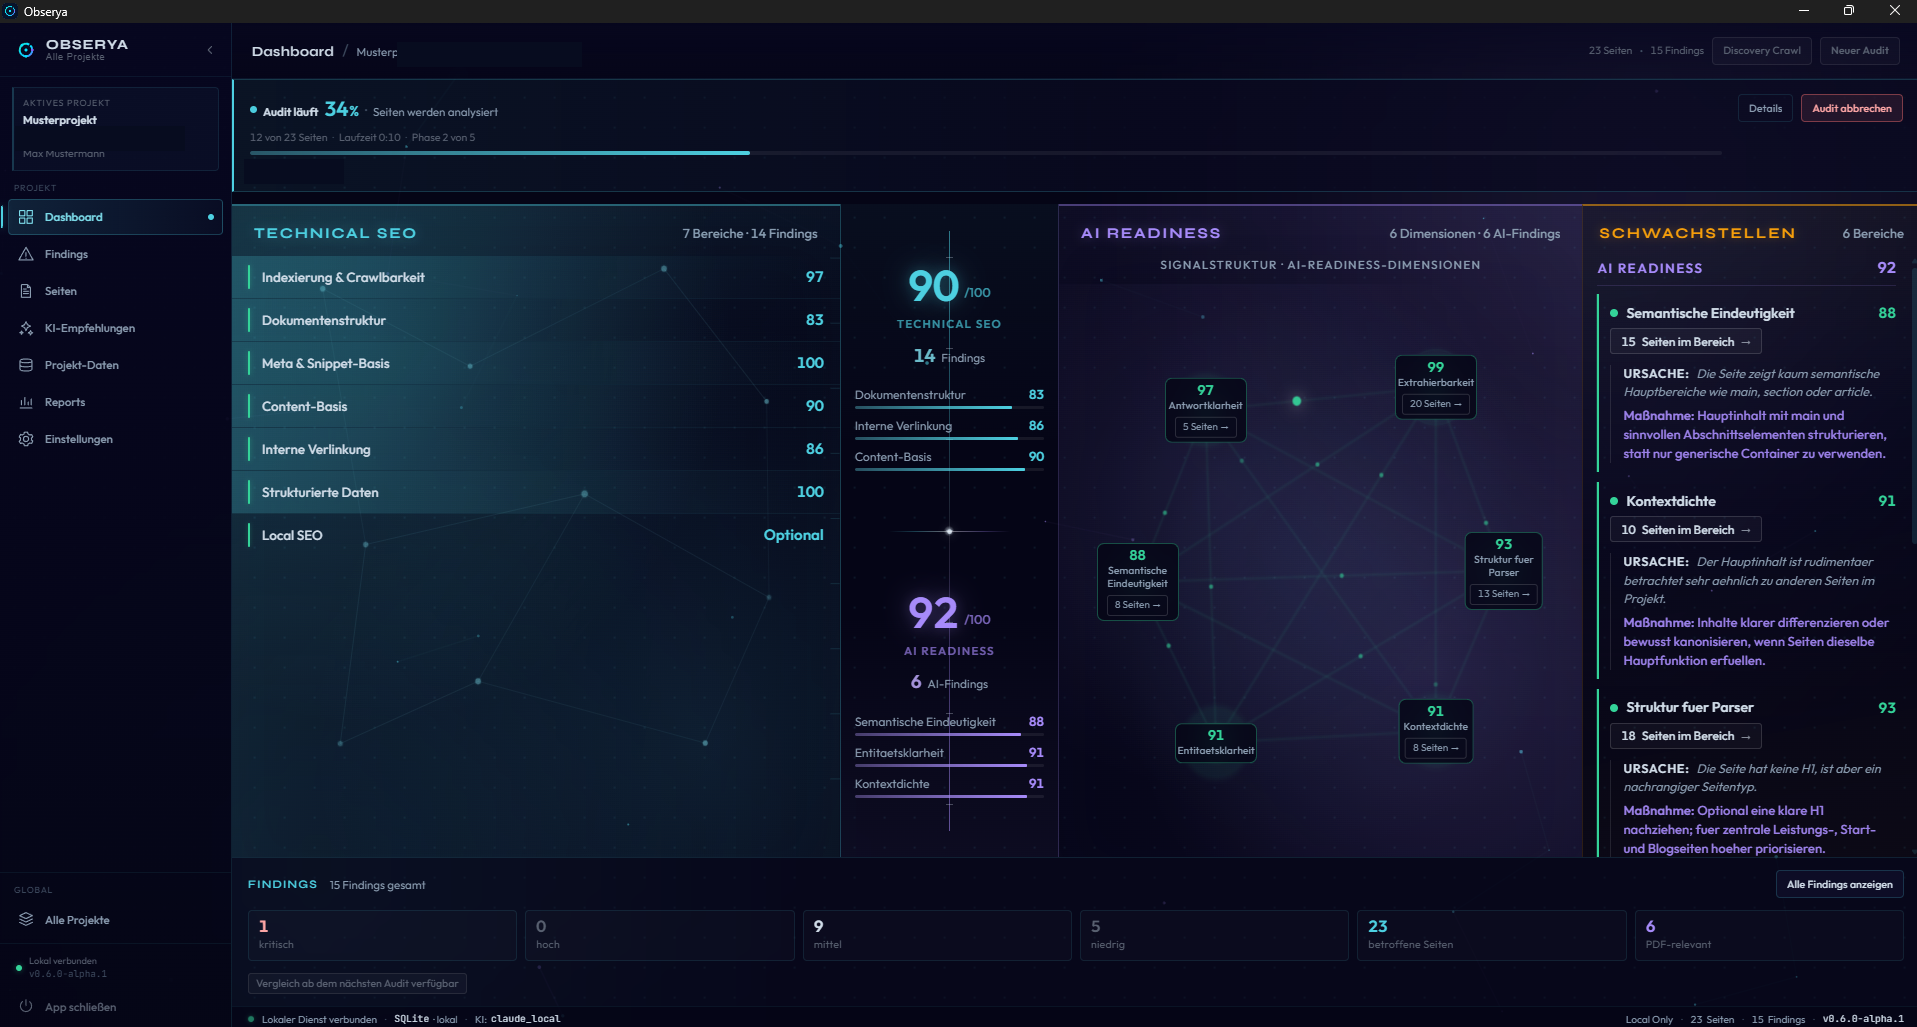Open 15 Seiten im Bereich link
The height and width of the screenshot is (1027, 1917).
[x=1685, y=342]
